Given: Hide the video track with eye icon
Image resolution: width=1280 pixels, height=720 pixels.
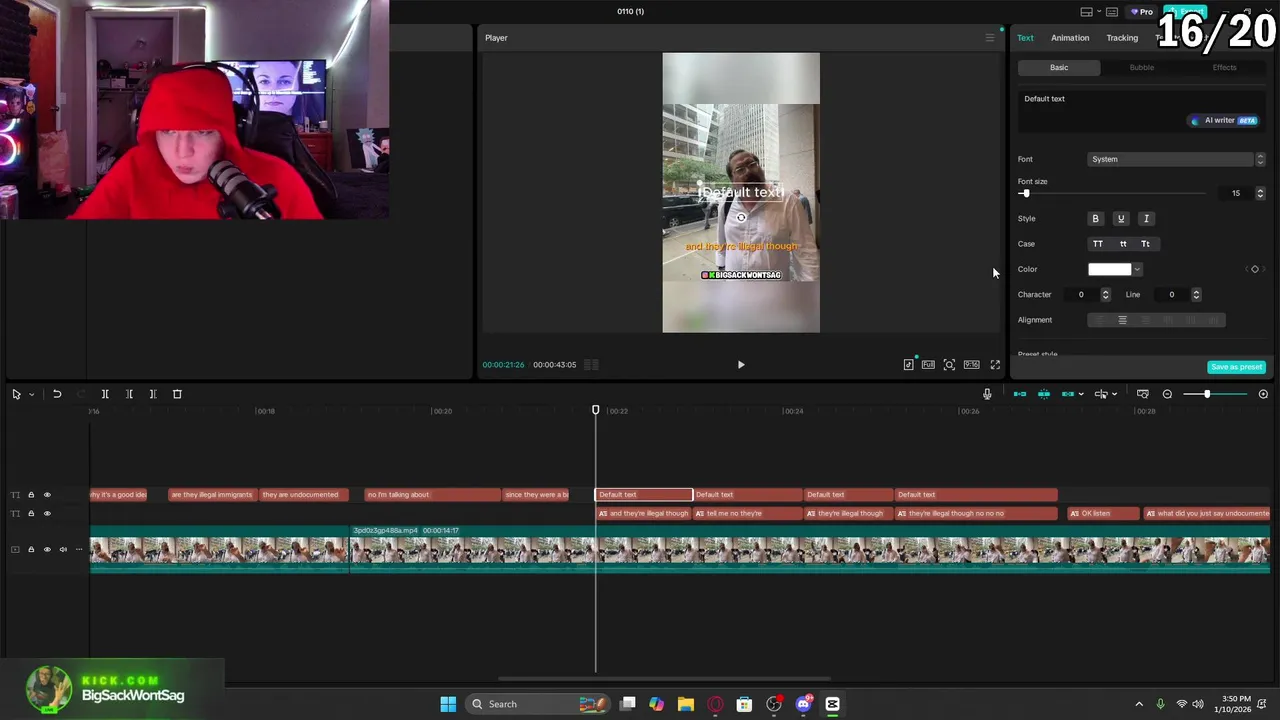Looking at the screenshot, I should [47, 549].
